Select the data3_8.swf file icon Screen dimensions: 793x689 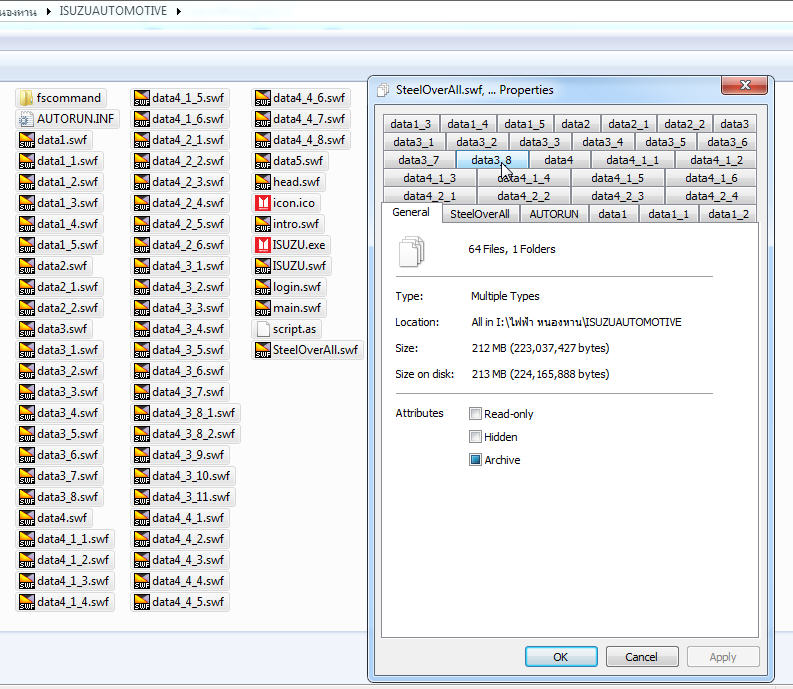point(26,497)
